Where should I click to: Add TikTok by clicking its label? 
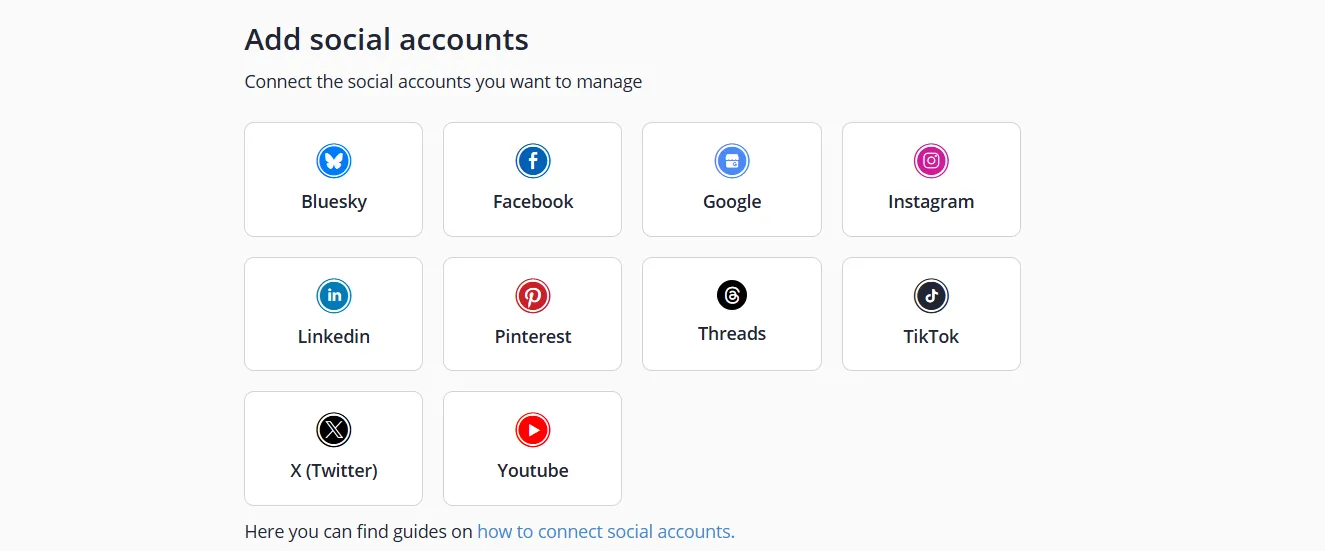[x=931, y=336]
